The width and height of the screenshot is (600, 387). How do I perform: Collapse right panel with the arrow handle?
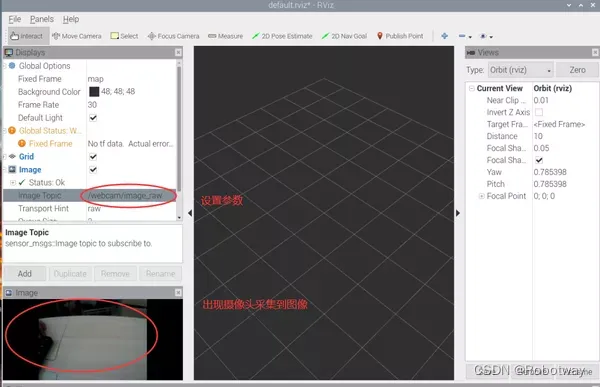coord(458,213)
